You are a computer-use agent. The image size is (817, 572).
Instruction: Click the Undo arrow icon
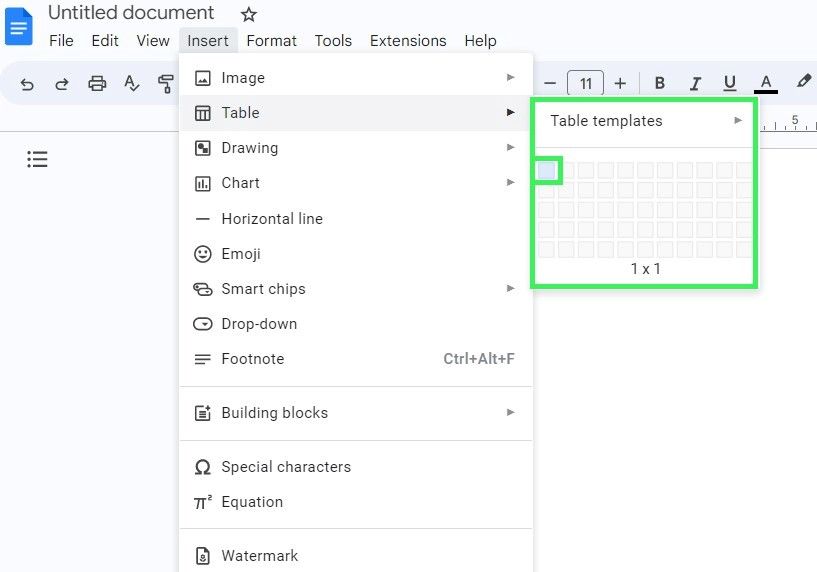[x=27, y=84]
